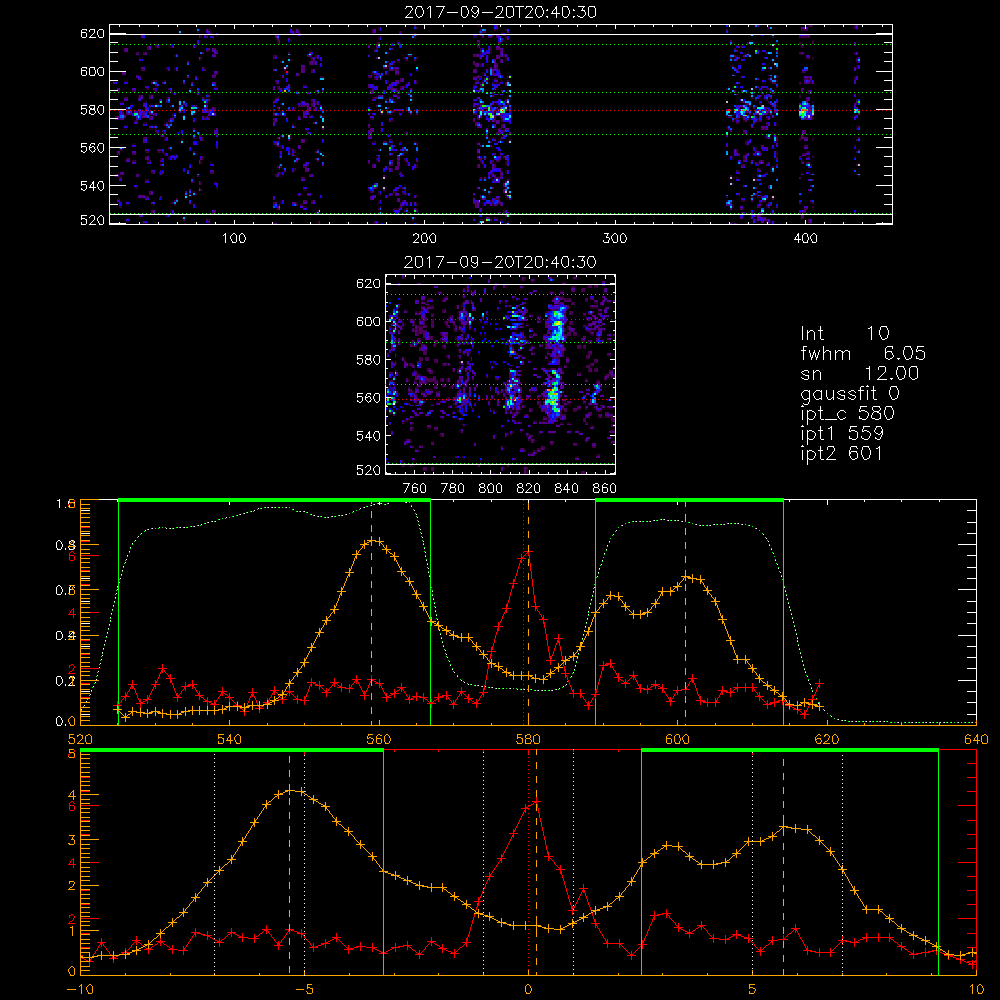Click the x-axis label 300 of top spectrogram
Image resolution: width=1000 pixels, height=1000 pixels.
coord(615,239)
